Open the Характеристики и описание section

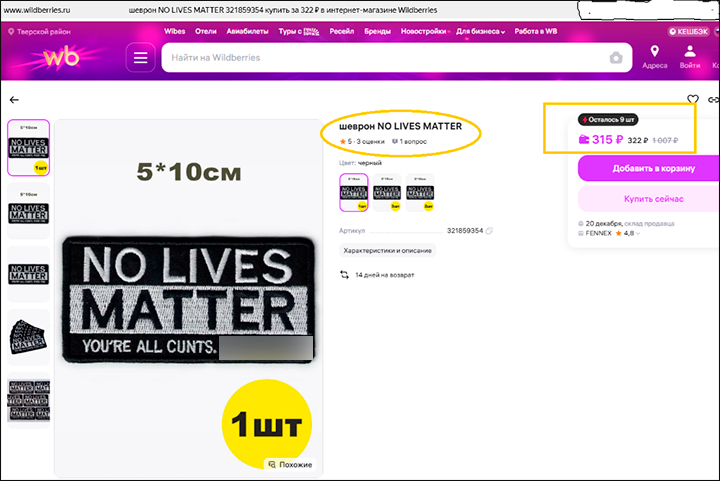pyautogui.click(x=387, y=251)
